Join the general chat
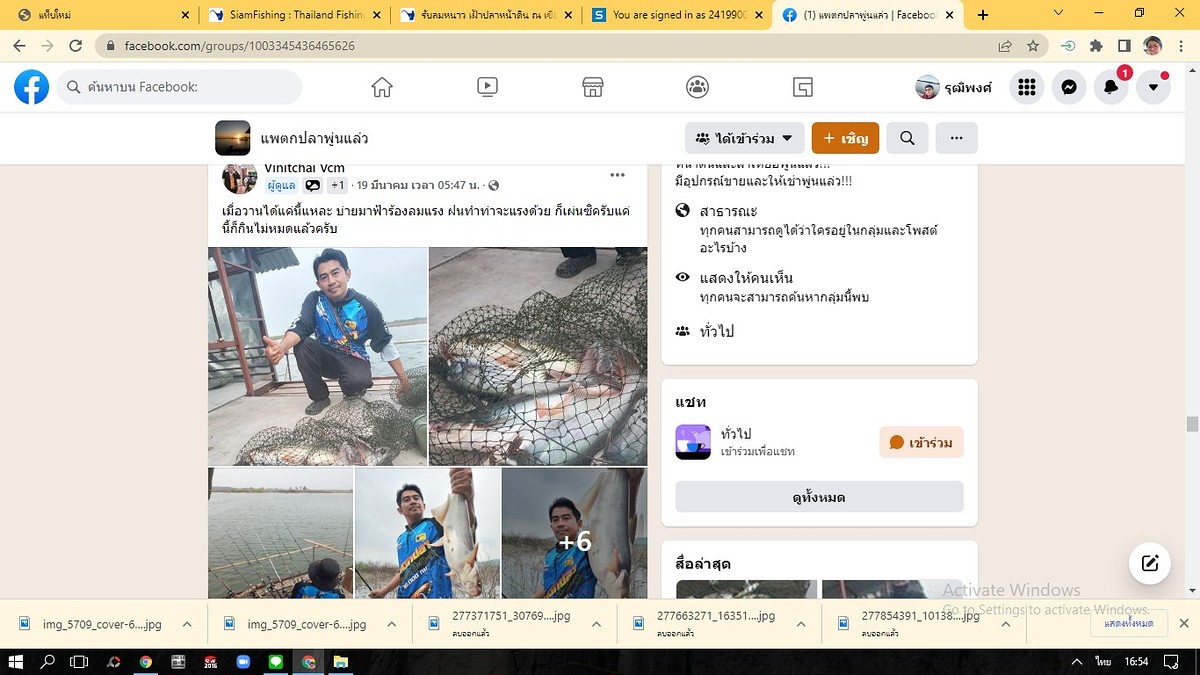Screen dimensions: 1200x675 (x=921, y=442)
